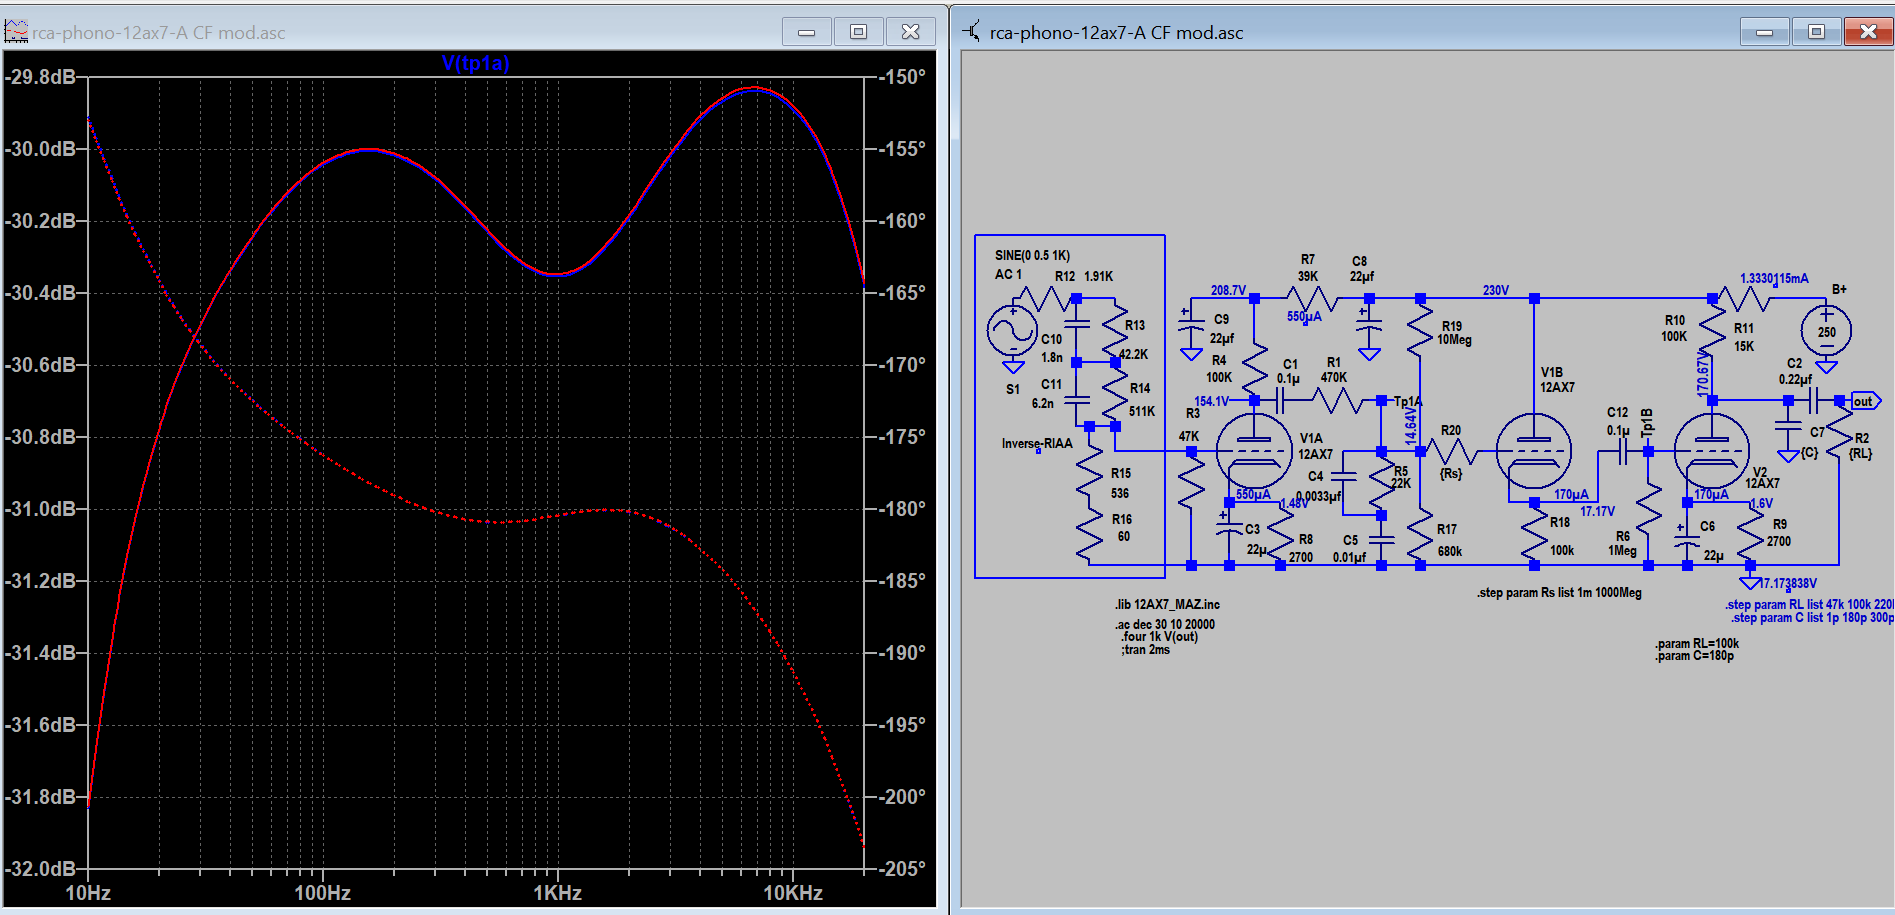
Task: Select the R10 100K plate resistor symbol
Action: tap(1712, 331)
